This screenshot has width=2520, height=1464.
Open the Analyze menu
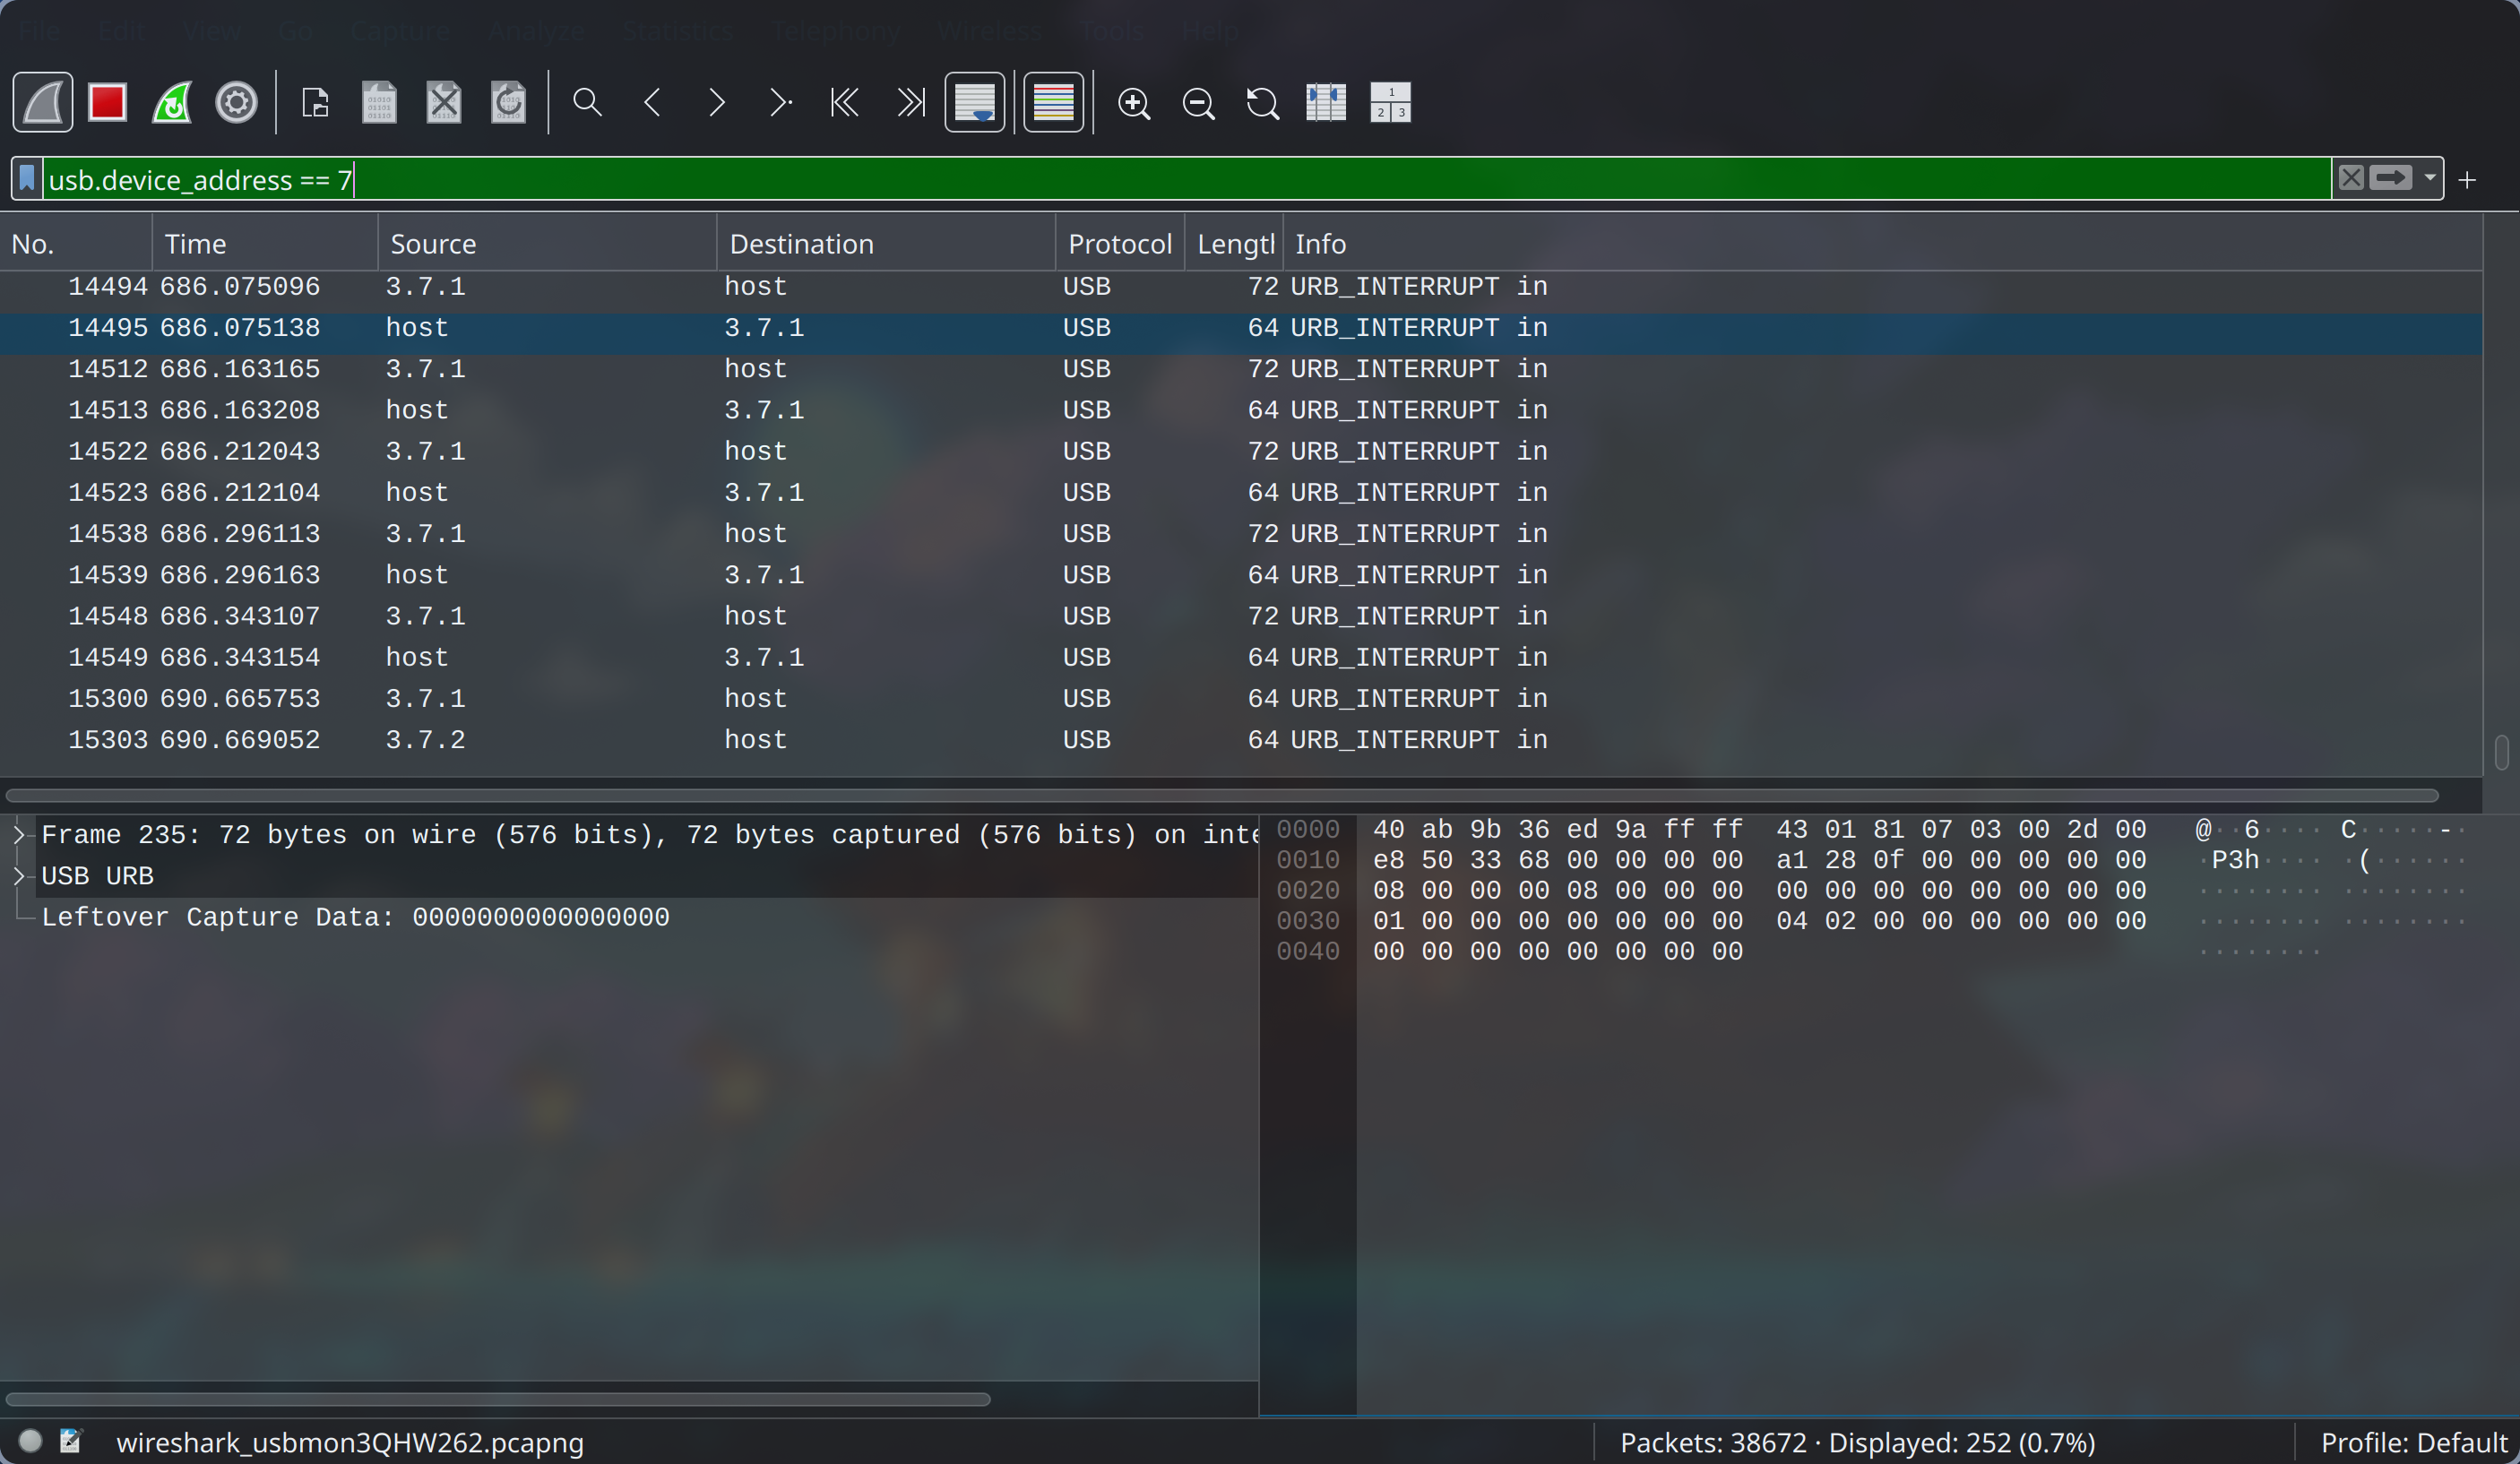coord(535,30)
